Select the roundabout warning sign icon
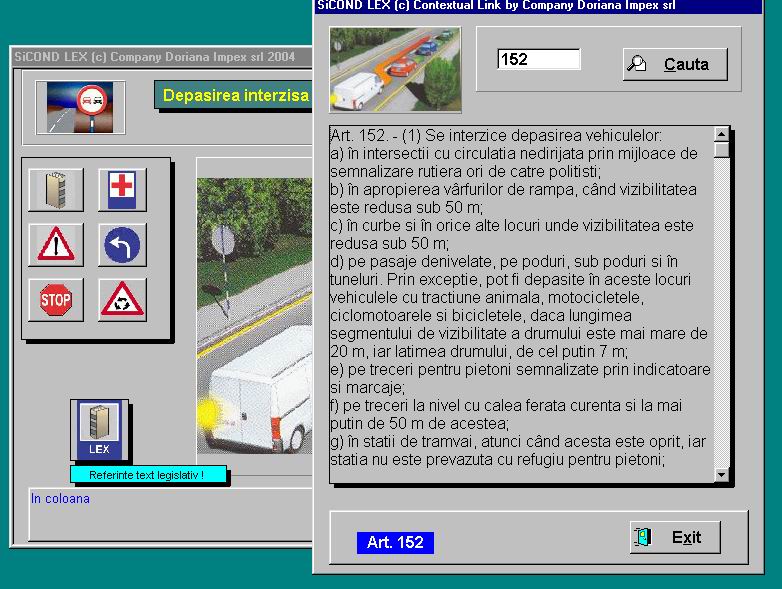782x589 pixels. point(122,299)
